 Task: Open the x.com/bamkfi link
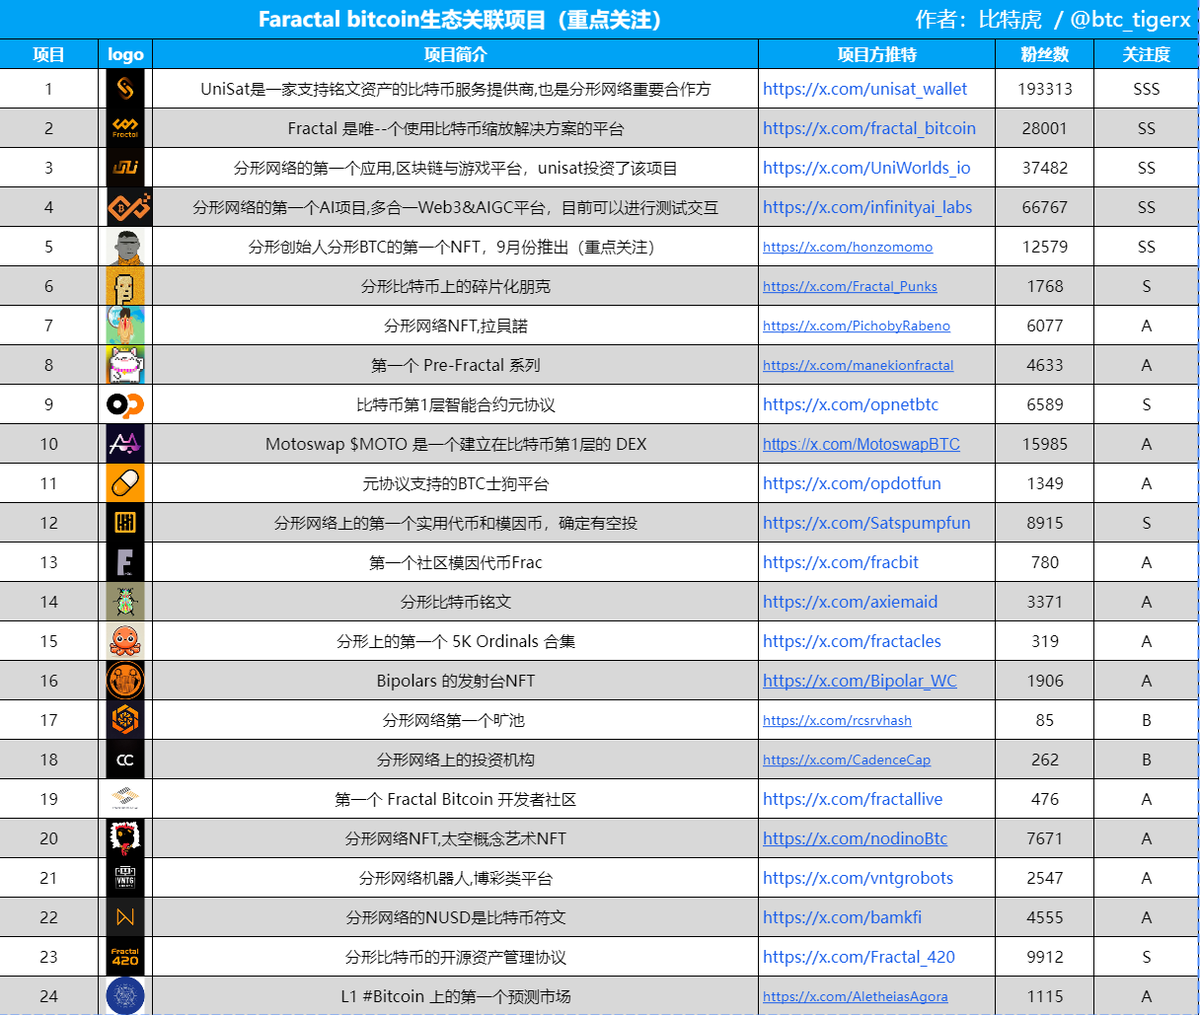coord(843,918)
